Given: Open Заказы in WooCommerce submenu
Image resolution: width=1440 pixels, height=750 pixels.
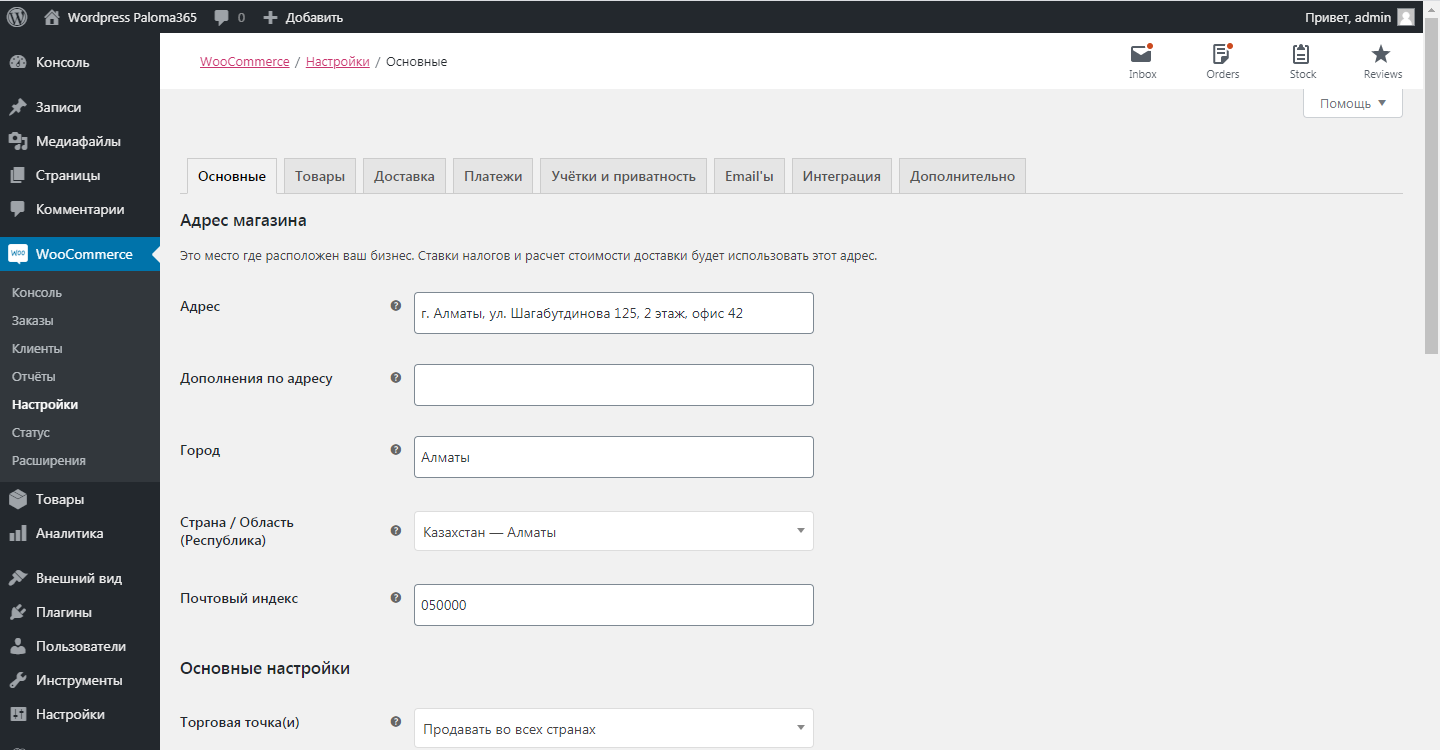Looking at the screenshot, I should click(33, 321).
